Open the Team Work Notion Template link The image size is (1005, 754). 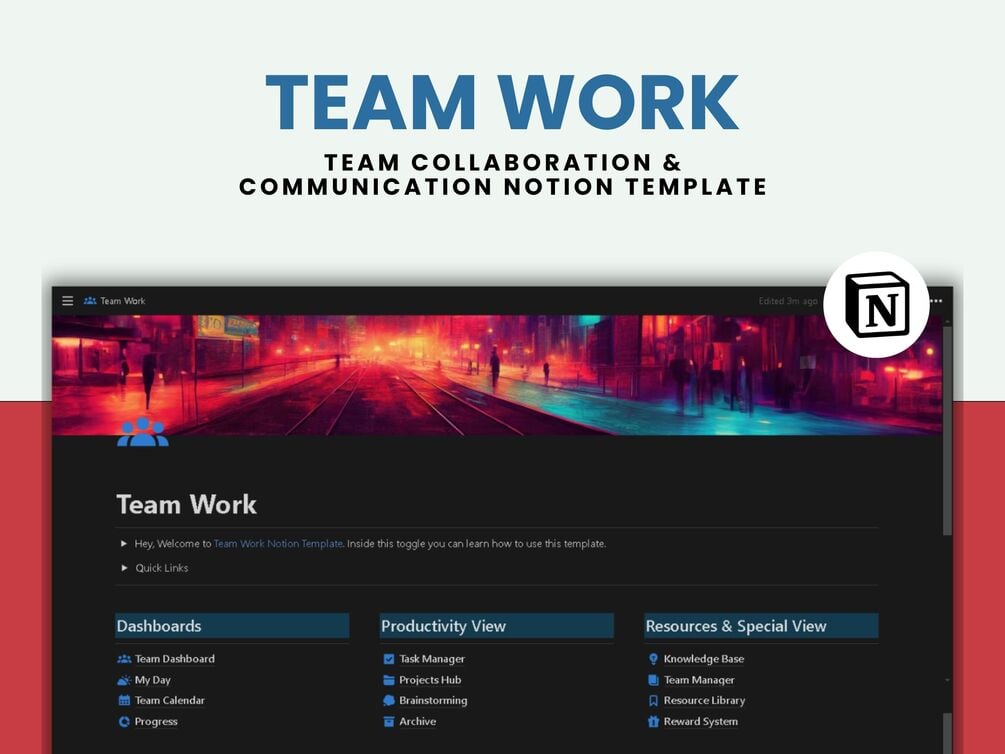click(x=278, y=544)
